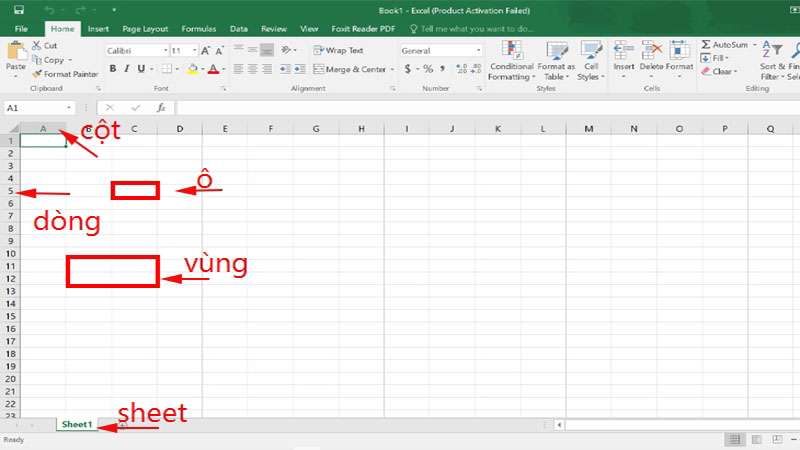Click Wrap Text button
Viewport: 800px width, 450px height.
click(338, 50)
